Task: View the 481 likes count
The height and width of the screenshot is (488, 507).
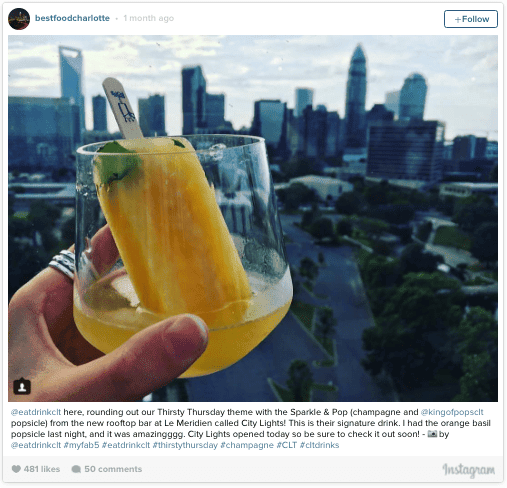Action: [x=42, y=469]
